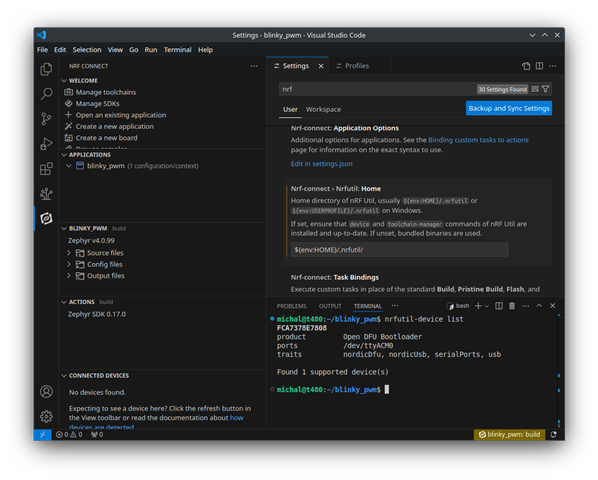Open the Terminal menu
The image size is (598, 480).
click(x=177, y=50)
